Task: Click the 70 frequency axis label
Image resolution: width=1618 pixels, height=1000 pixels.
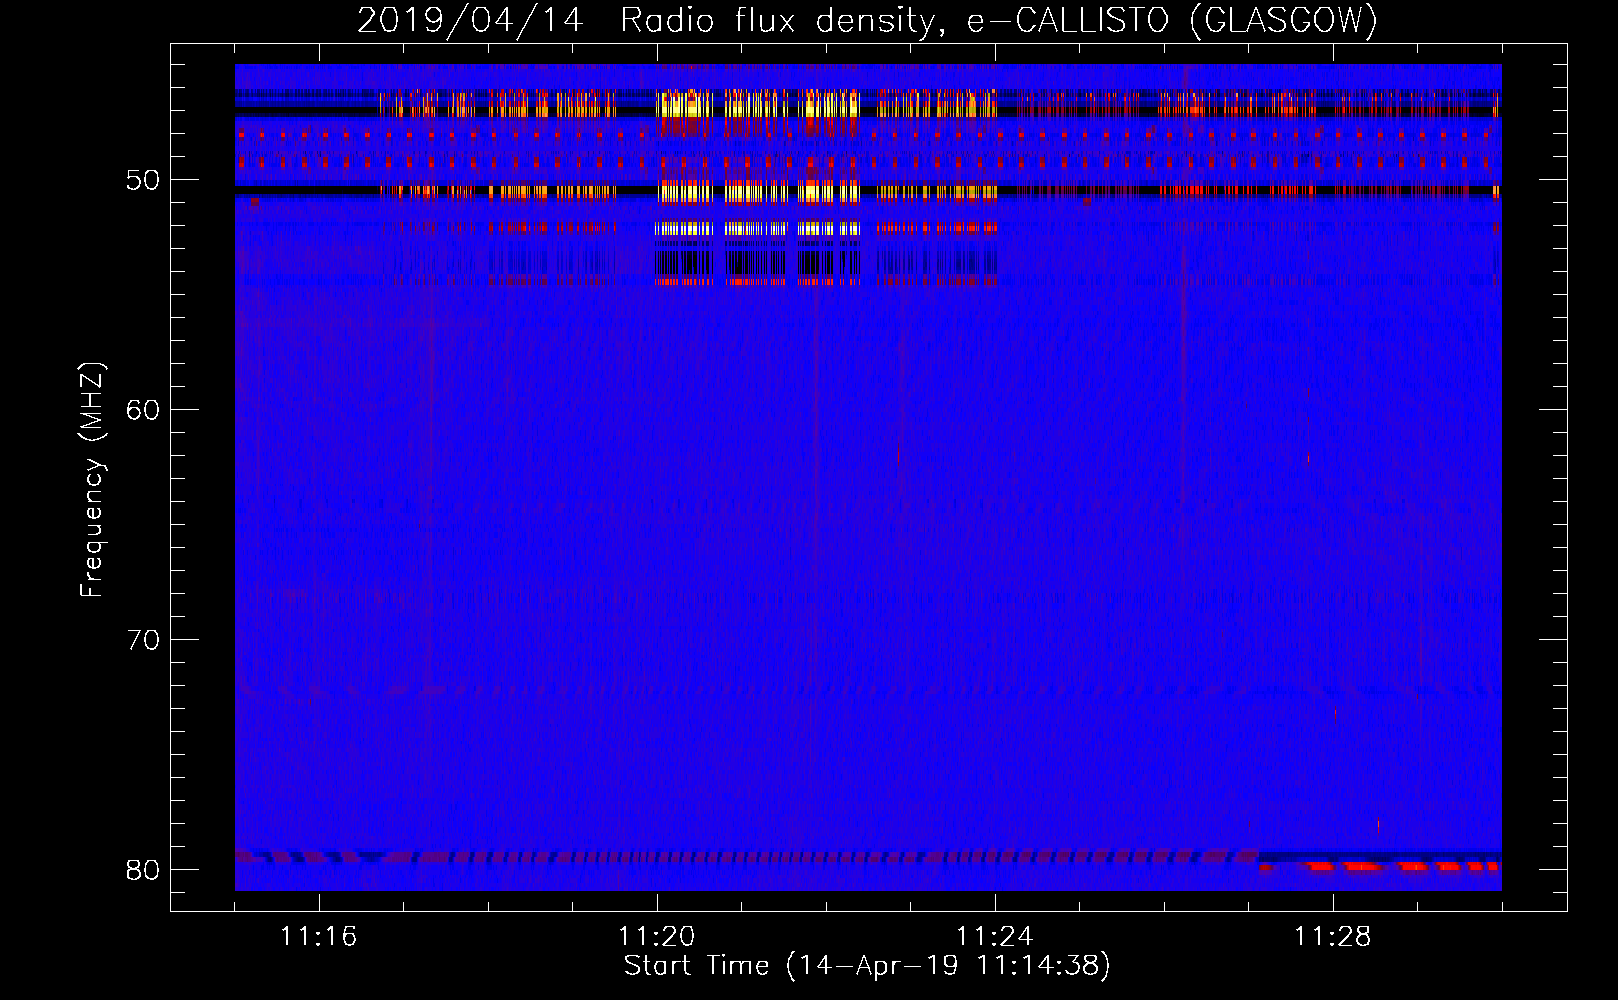Action: click(143, 639)
